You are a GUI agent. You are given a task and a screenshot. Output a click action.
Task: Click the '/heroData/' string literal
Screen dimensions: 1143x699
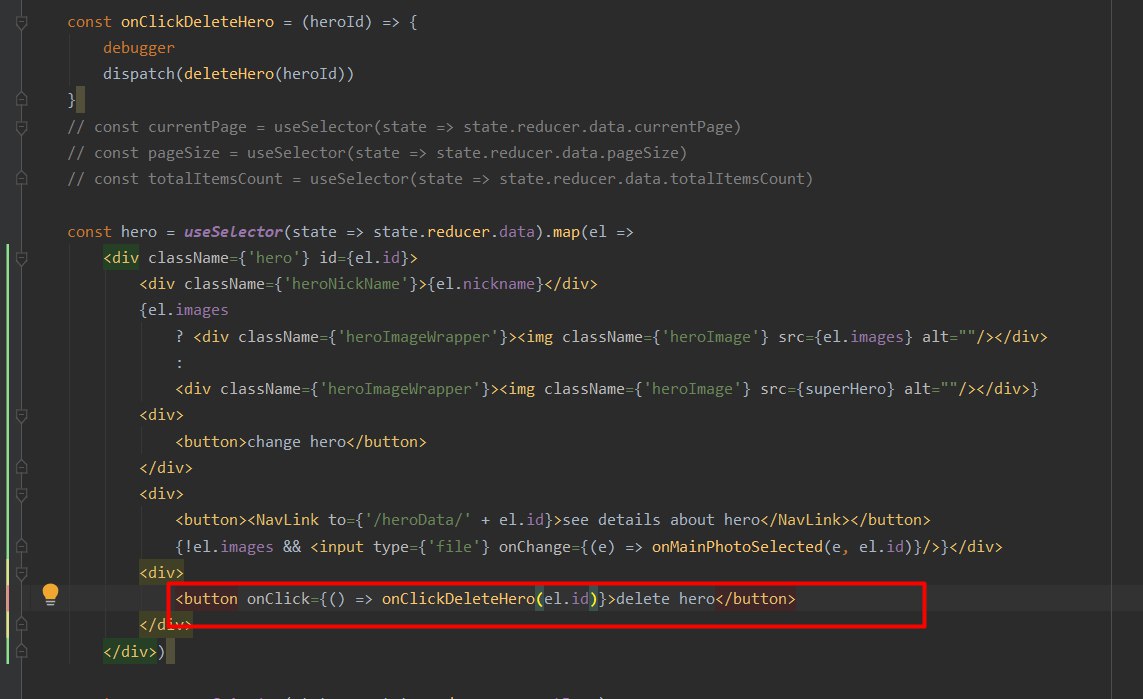[x=418, y=520]
